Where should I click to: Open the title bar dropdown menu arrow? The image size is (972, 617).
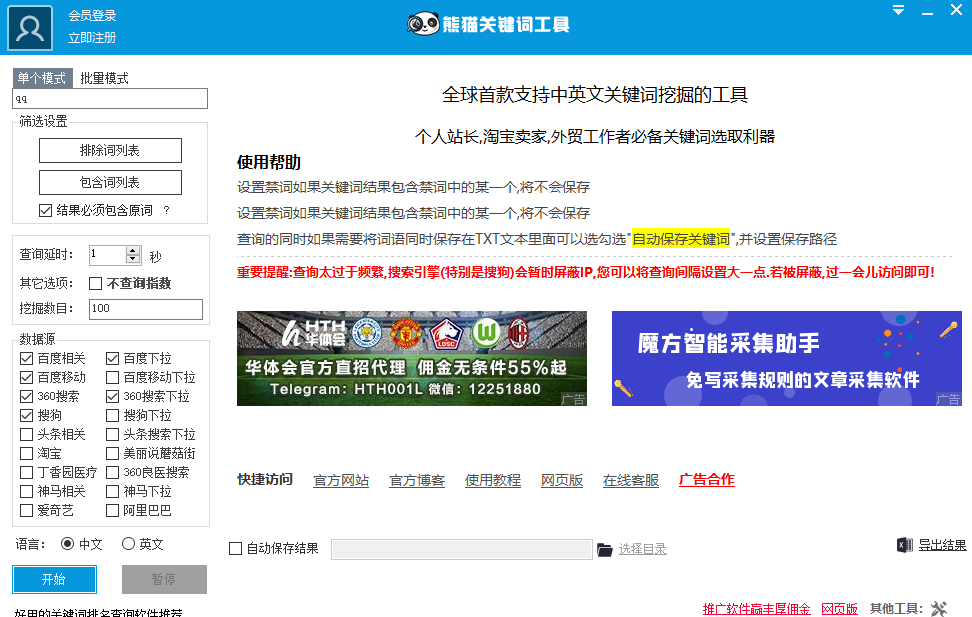click(898, 10)
